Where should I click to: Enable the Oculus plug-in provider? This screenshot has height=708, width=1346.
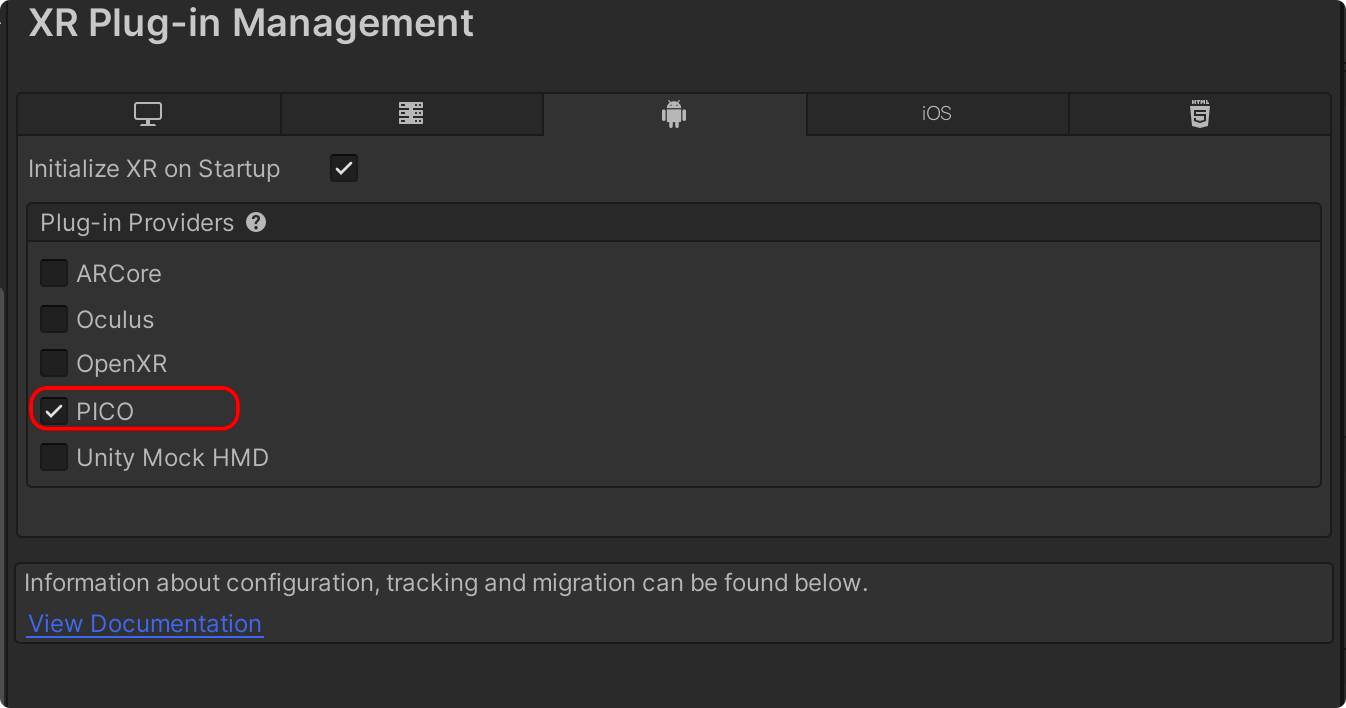point(54,319)
